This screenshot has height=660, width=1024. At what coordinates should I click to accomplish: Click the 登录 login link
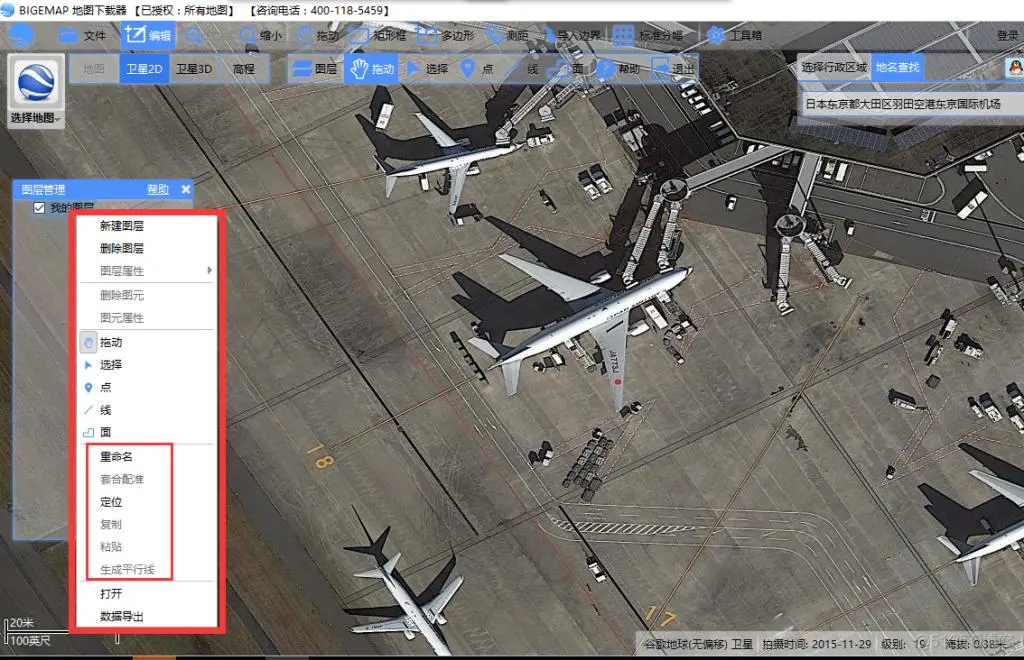coord(1008,35)
